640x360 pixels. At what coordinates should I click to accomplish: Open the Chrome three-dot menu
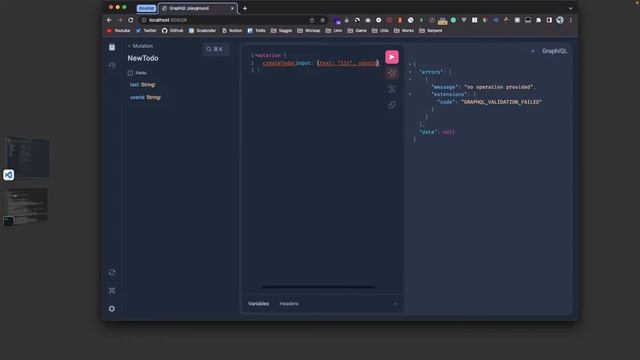pos(571,20)
